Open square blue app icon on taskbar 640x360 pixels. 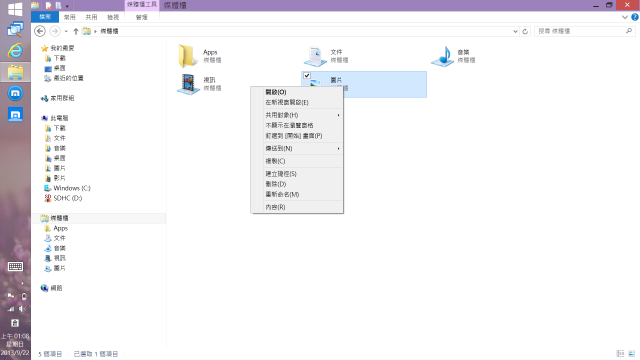(15, 115)
